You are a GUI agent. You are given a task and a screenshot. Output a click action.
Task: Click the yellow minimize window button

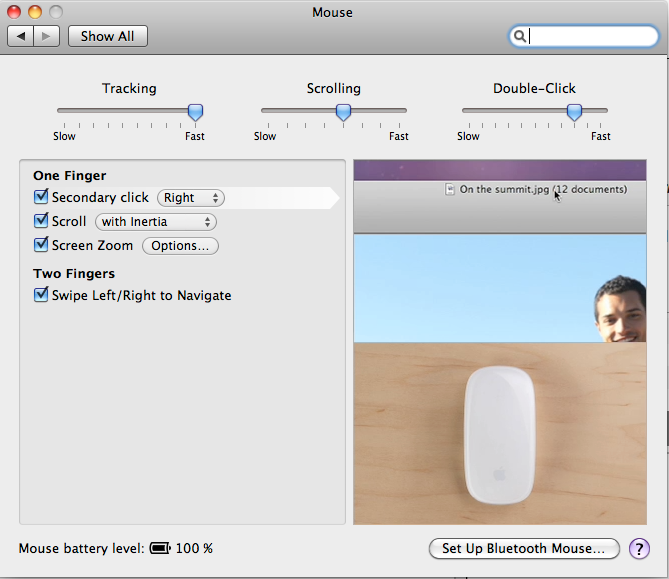34,12
